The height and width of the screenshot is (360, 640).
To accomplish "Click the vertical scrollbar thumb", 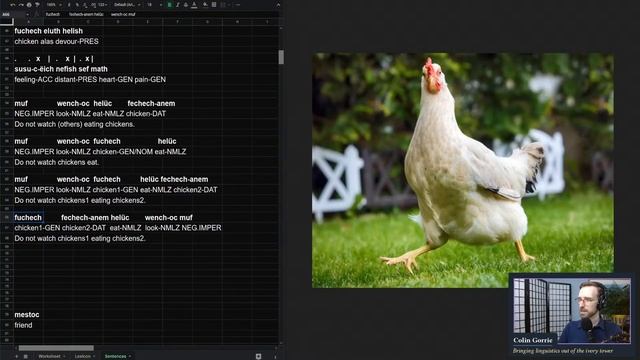I will [281, 57].
